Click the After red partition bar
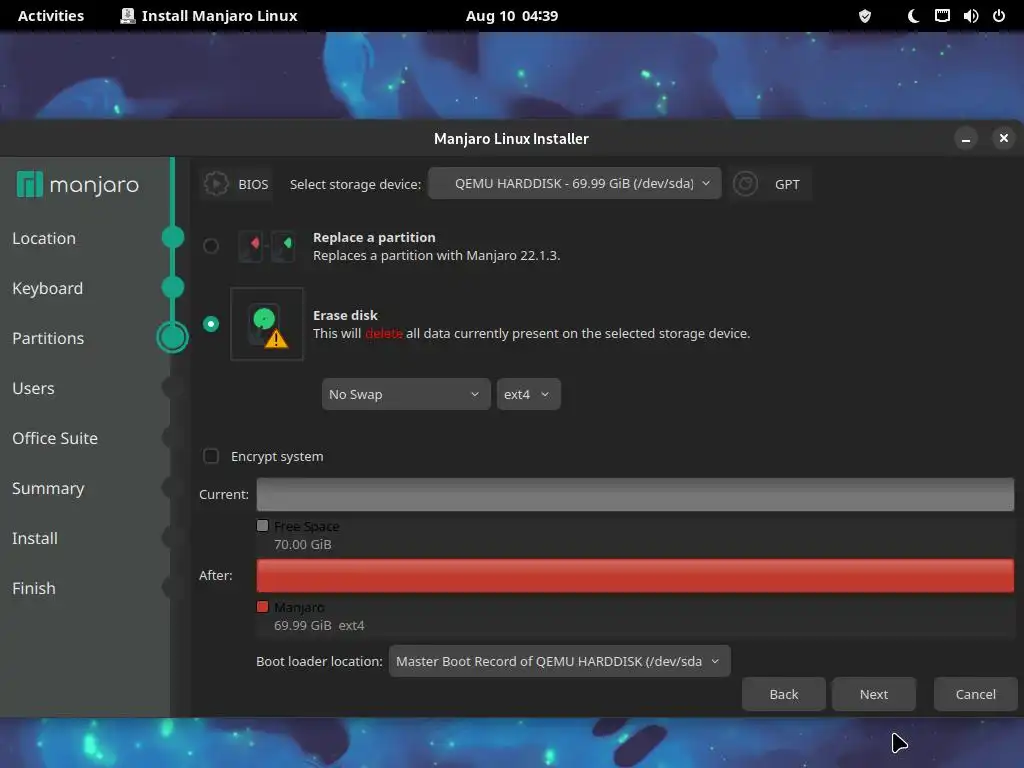1024x768 pixels. tap(635, 575)
